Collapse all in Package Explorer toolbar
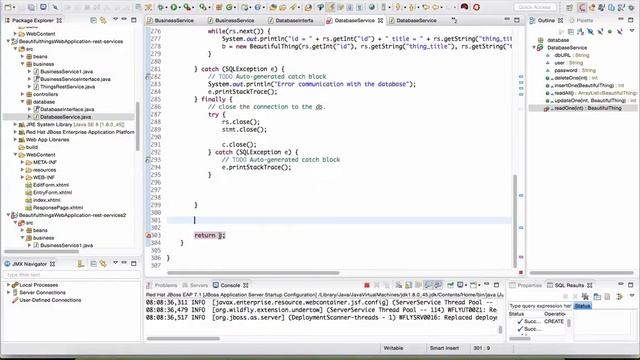640x360 pixels. tap(93, 20)
